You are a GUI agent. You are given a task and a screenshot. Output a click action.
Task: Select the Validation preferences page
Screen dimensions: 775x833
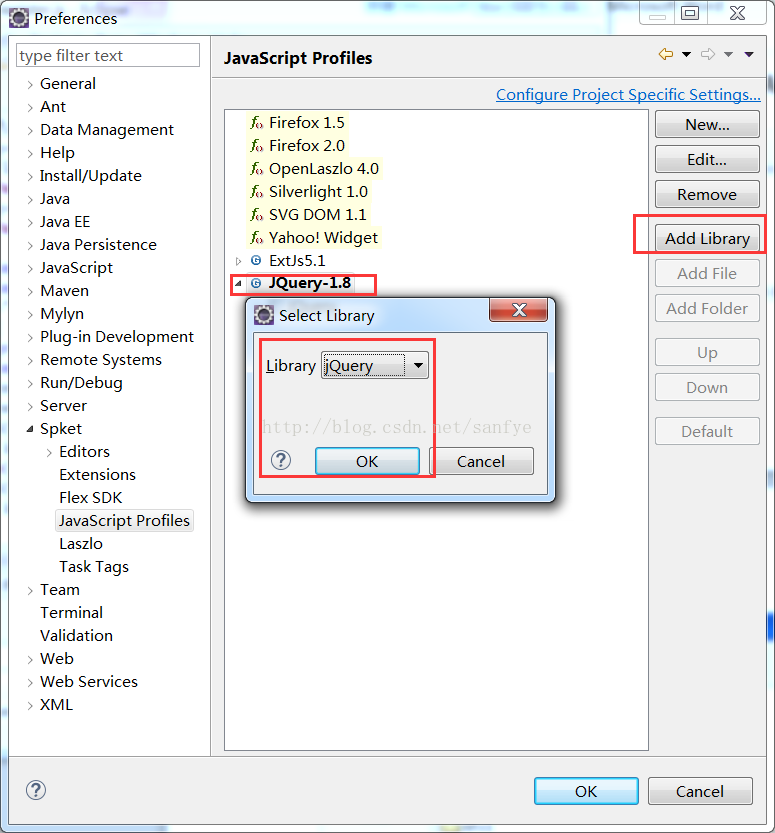[76, 635]
